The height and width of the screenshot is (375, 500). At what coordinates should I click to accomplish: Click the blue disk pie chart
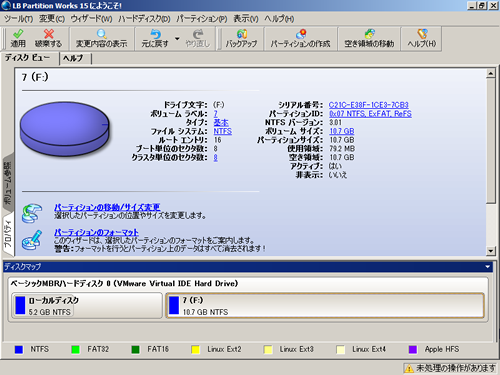[65, 129]
